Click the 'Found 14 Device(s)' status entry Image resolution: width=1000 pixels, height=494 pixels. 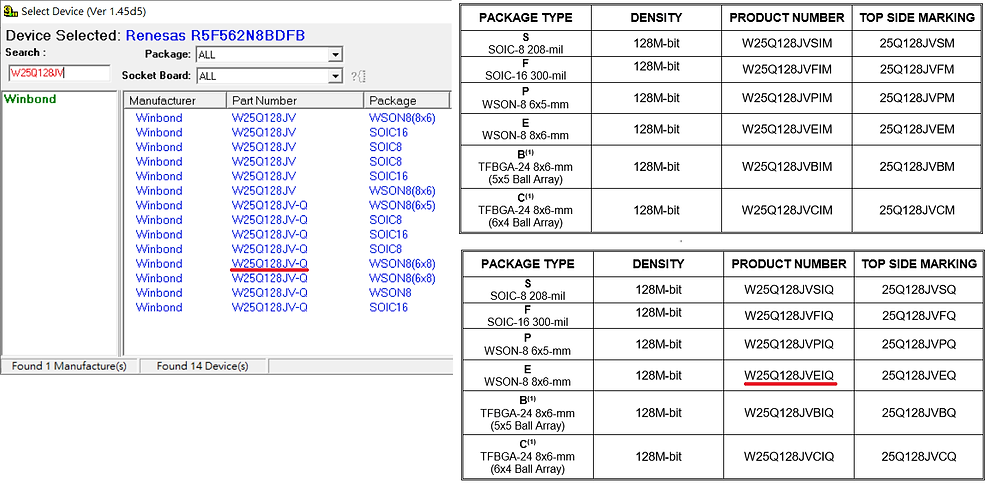[203, 366]
